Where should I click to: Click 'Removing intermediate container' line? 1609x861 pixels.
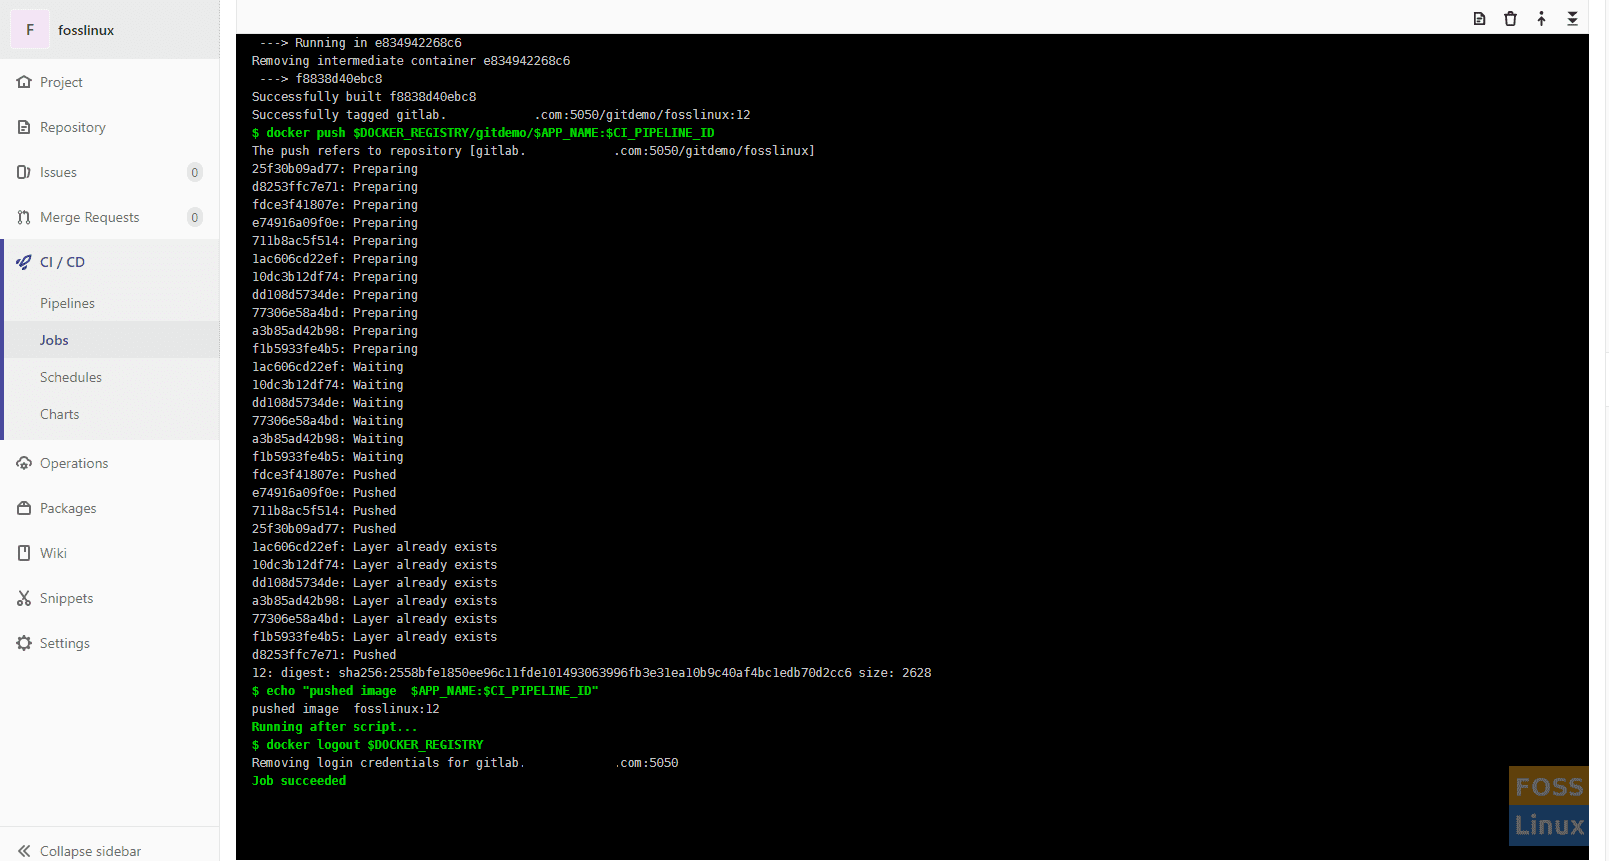coord(411,61)
